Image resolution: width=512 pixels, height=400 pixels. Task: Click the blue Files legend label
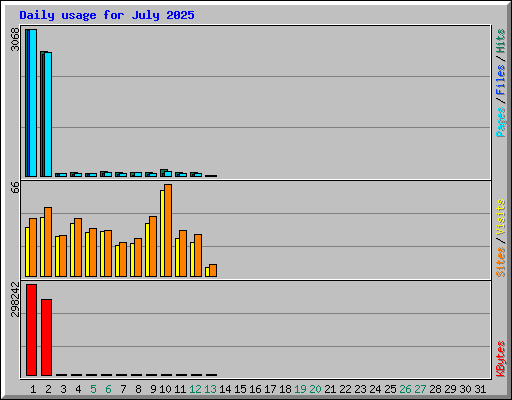tap(501, 80)
